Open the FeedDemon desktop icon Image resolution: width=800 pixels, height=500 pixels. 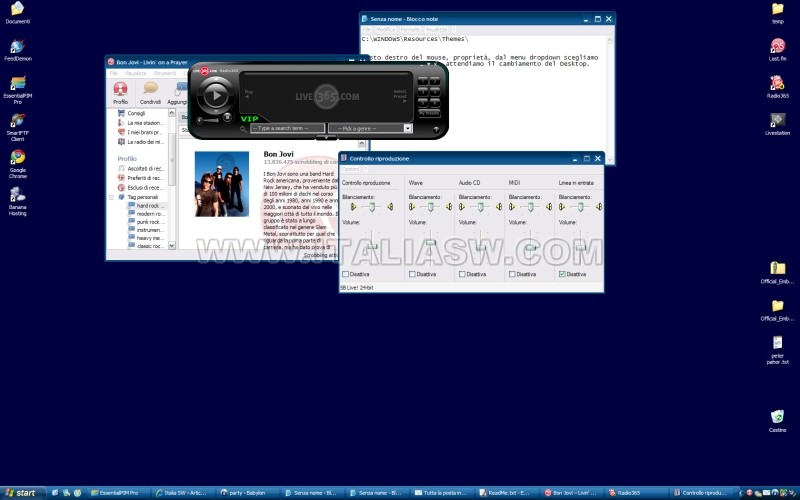[17, 49]
